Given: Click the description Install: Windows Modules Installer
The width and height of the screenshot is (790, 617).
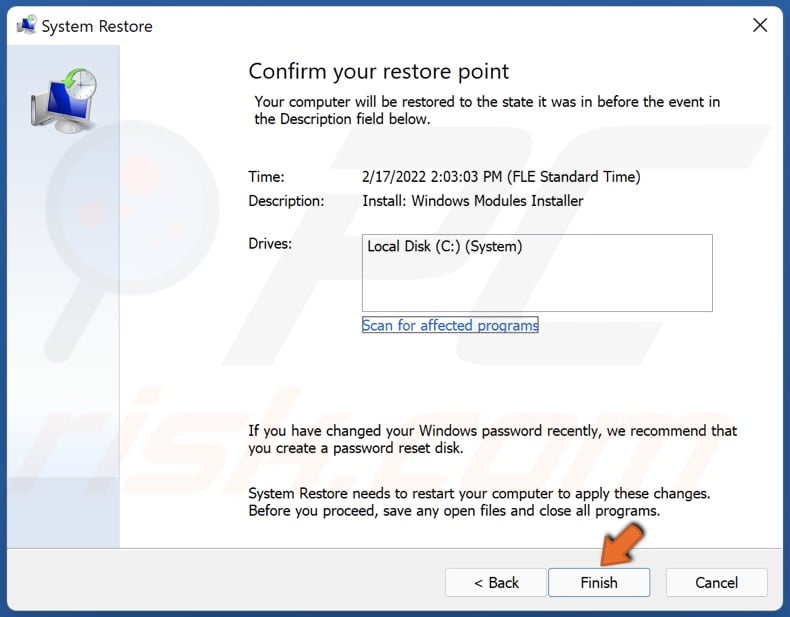Looking at the screenshot, I should tap(473, 201).
